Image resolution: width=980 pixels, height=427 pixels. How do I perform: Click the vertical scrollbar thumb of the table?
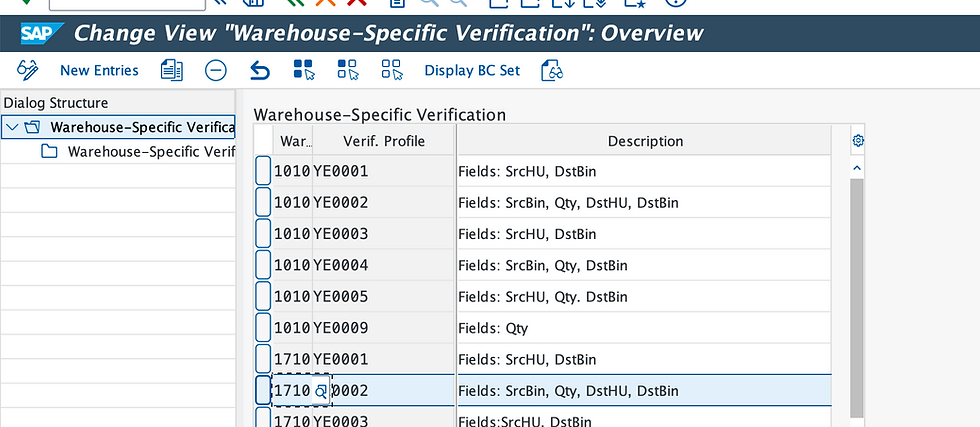tap(857, 298)
